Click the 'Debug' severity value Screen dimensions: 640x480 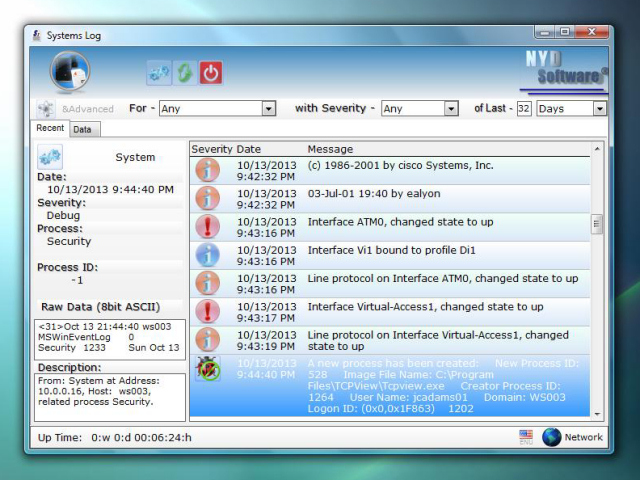(x=63, y=216)
